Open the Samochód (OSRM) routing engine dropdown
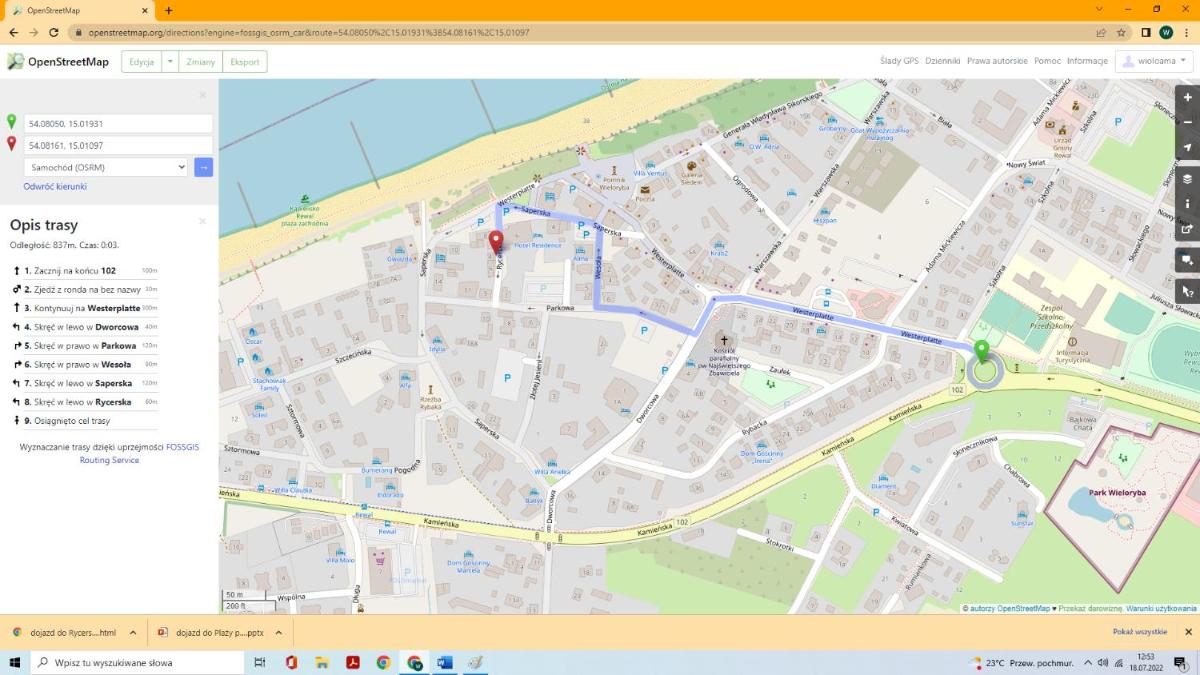 [x=106, y=167]
